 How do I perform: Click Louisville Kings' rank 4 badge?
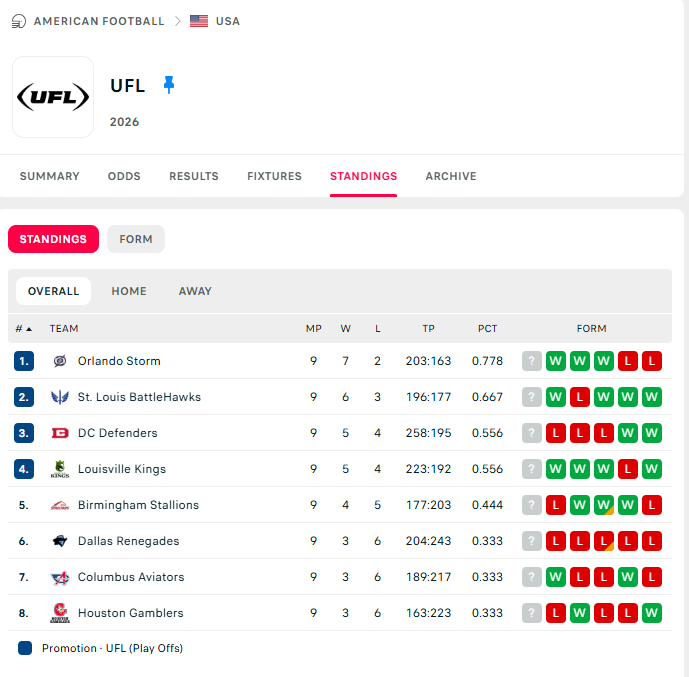coord(24,469)
